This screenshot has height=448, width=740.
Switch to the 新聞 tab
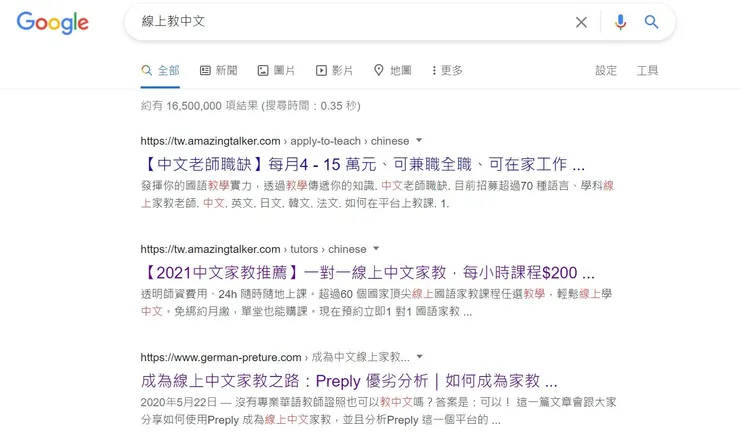pos(219,70)
